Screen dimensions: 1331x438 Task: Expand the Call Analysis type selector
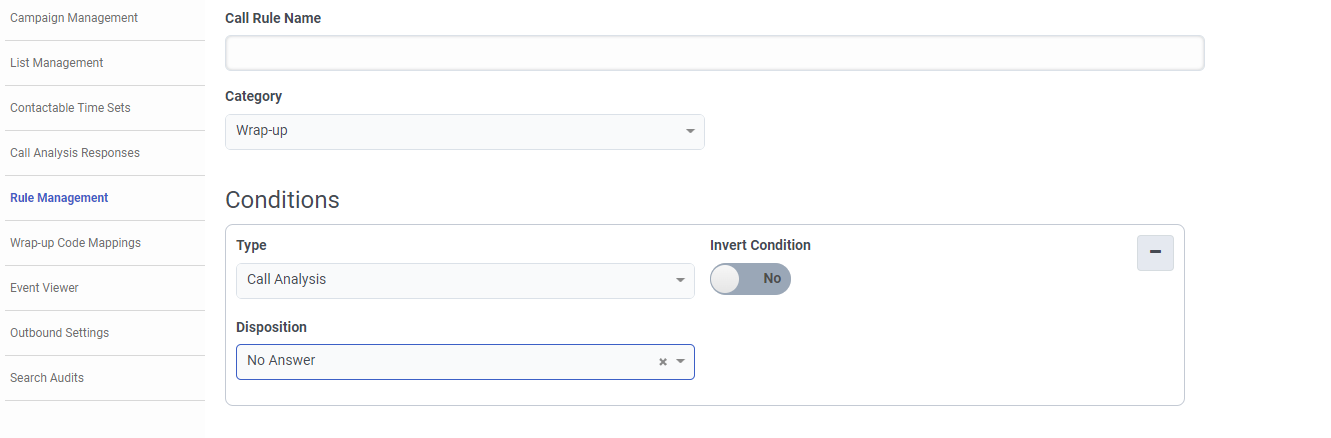pyautogui.click(x=455, y=280)
